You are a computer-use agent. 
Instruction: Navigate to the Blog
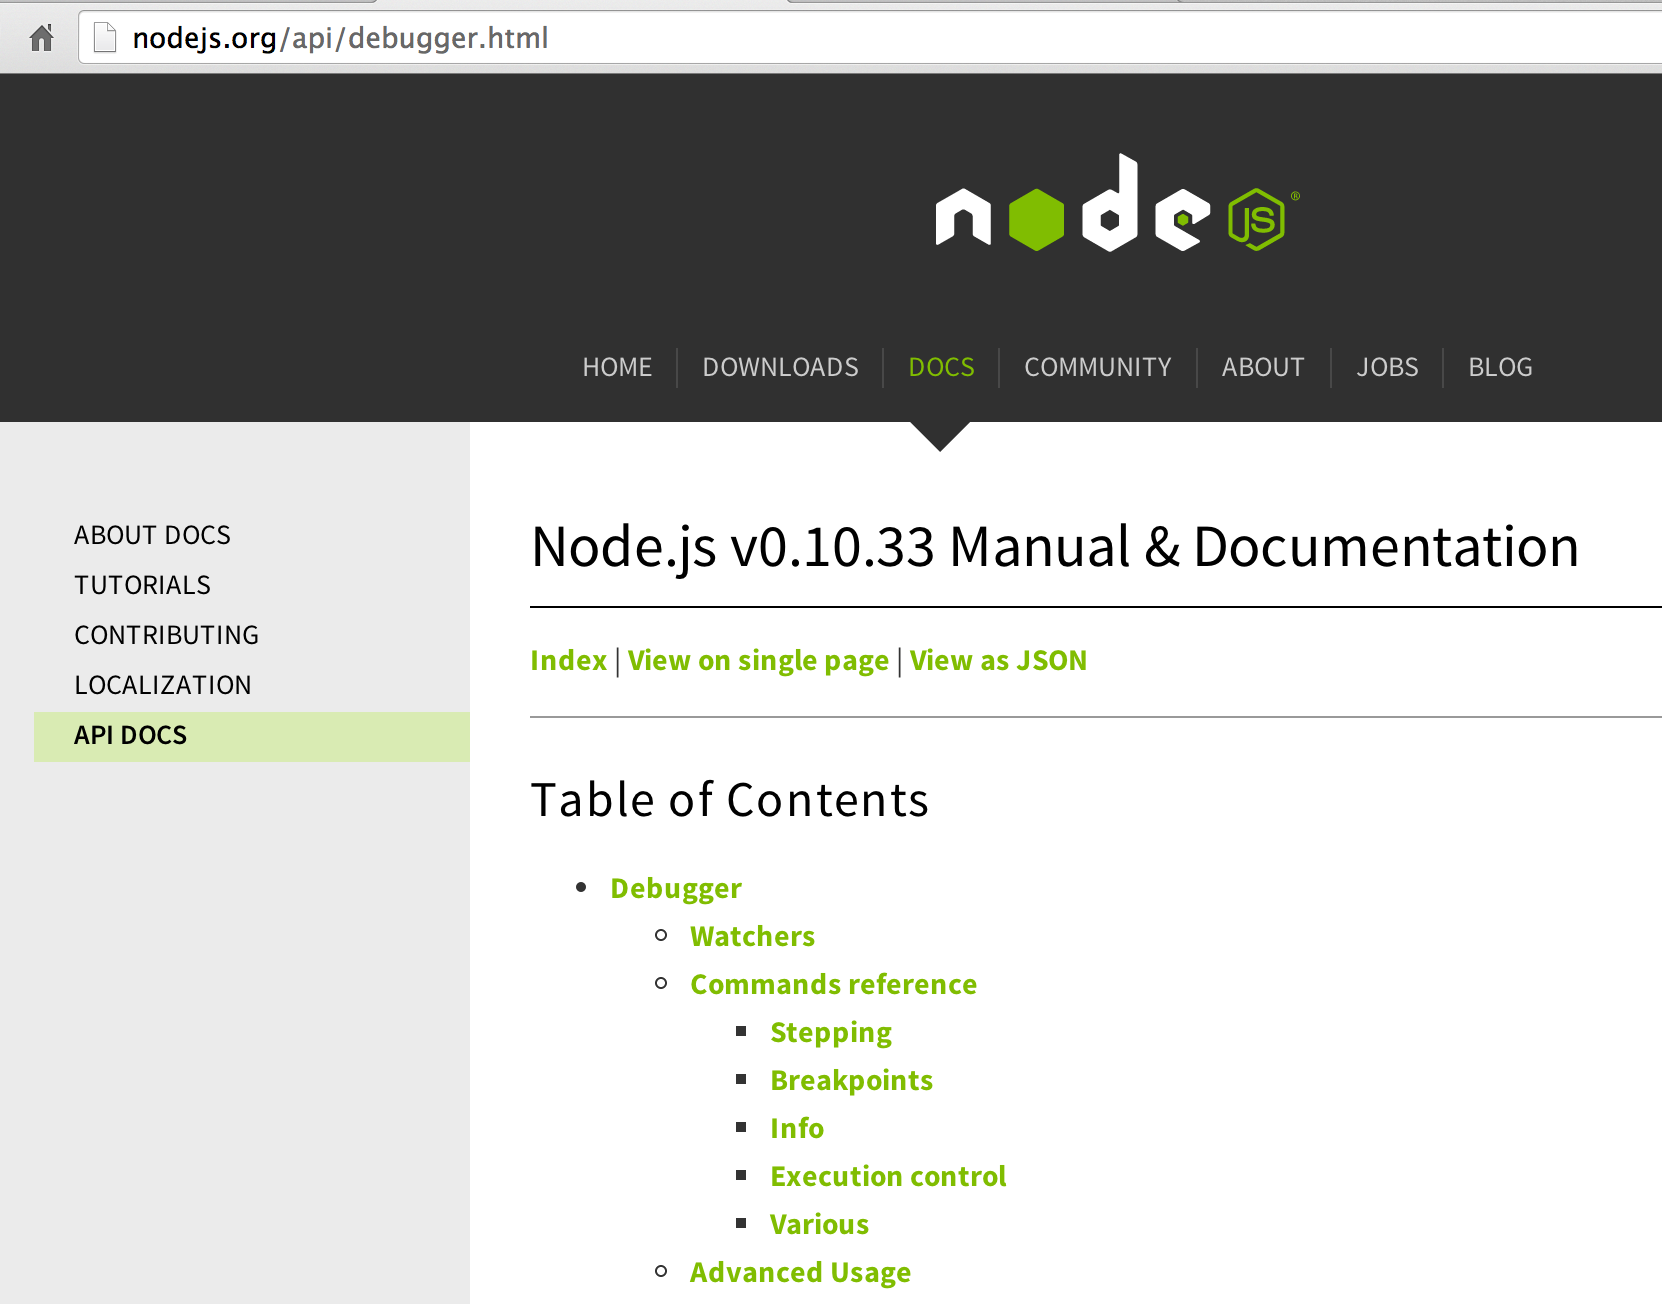pyautogui.click(x=1499, y=367)
